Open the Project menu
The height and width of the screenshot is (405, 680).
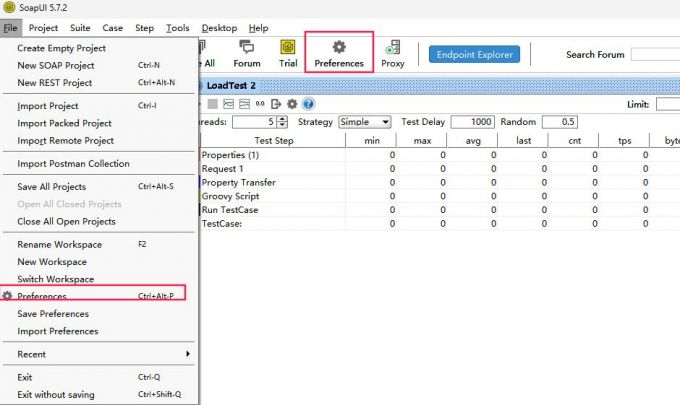[x=43, y=28]
